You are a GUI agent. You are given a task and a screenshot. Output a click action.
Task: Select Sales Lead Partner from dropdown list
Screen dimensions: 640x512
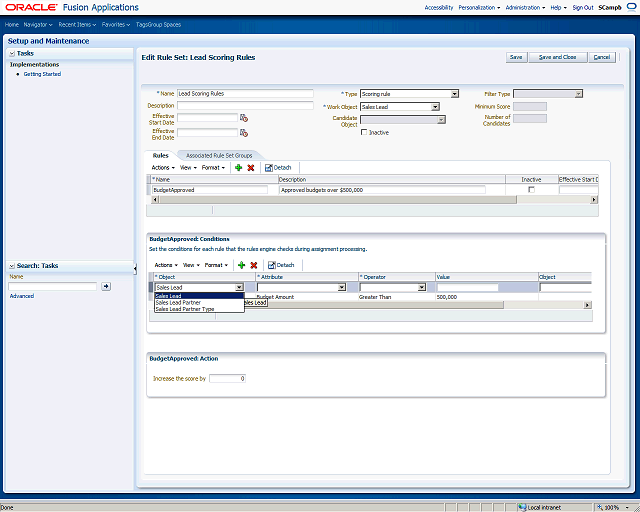pos(199,303)
